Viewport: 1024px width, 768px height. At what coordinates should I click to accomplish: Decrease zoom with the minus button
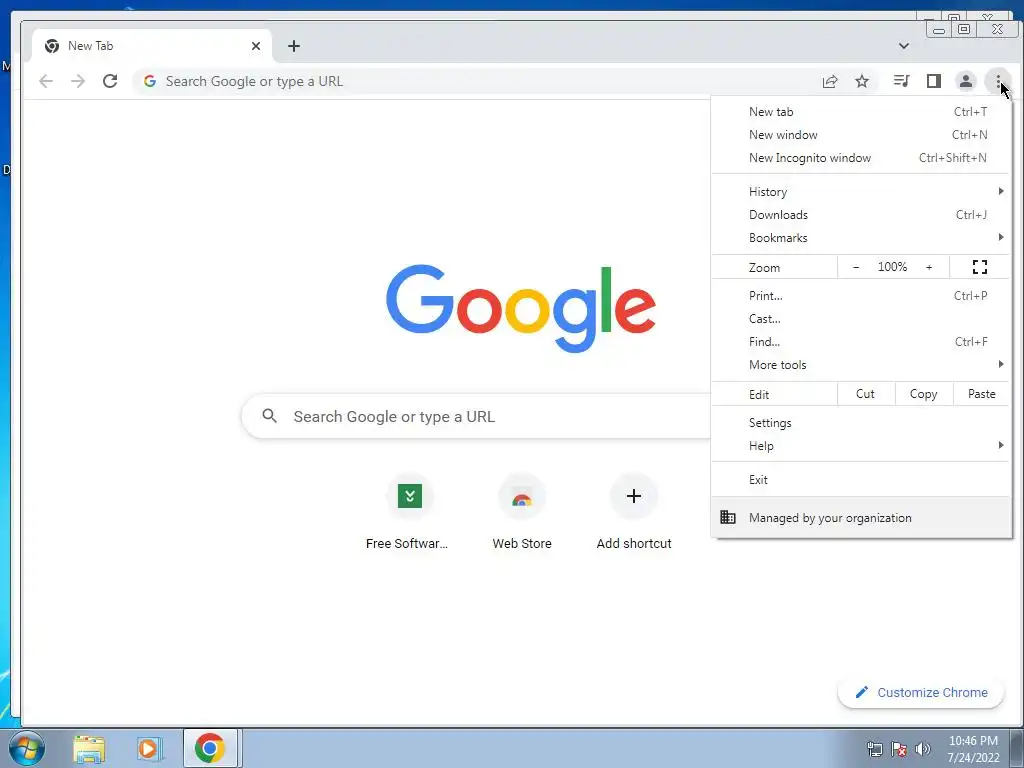(x=856, y=267)
